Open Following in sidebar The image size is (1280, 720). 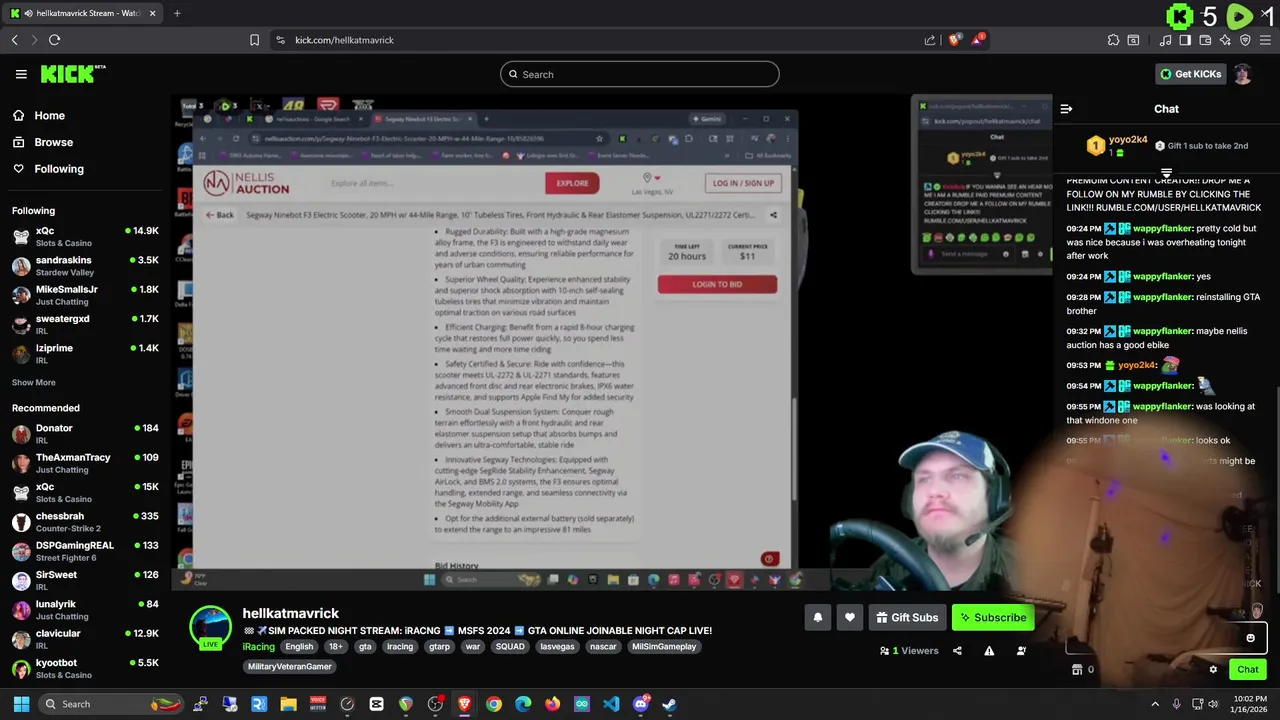coord(59,169)
